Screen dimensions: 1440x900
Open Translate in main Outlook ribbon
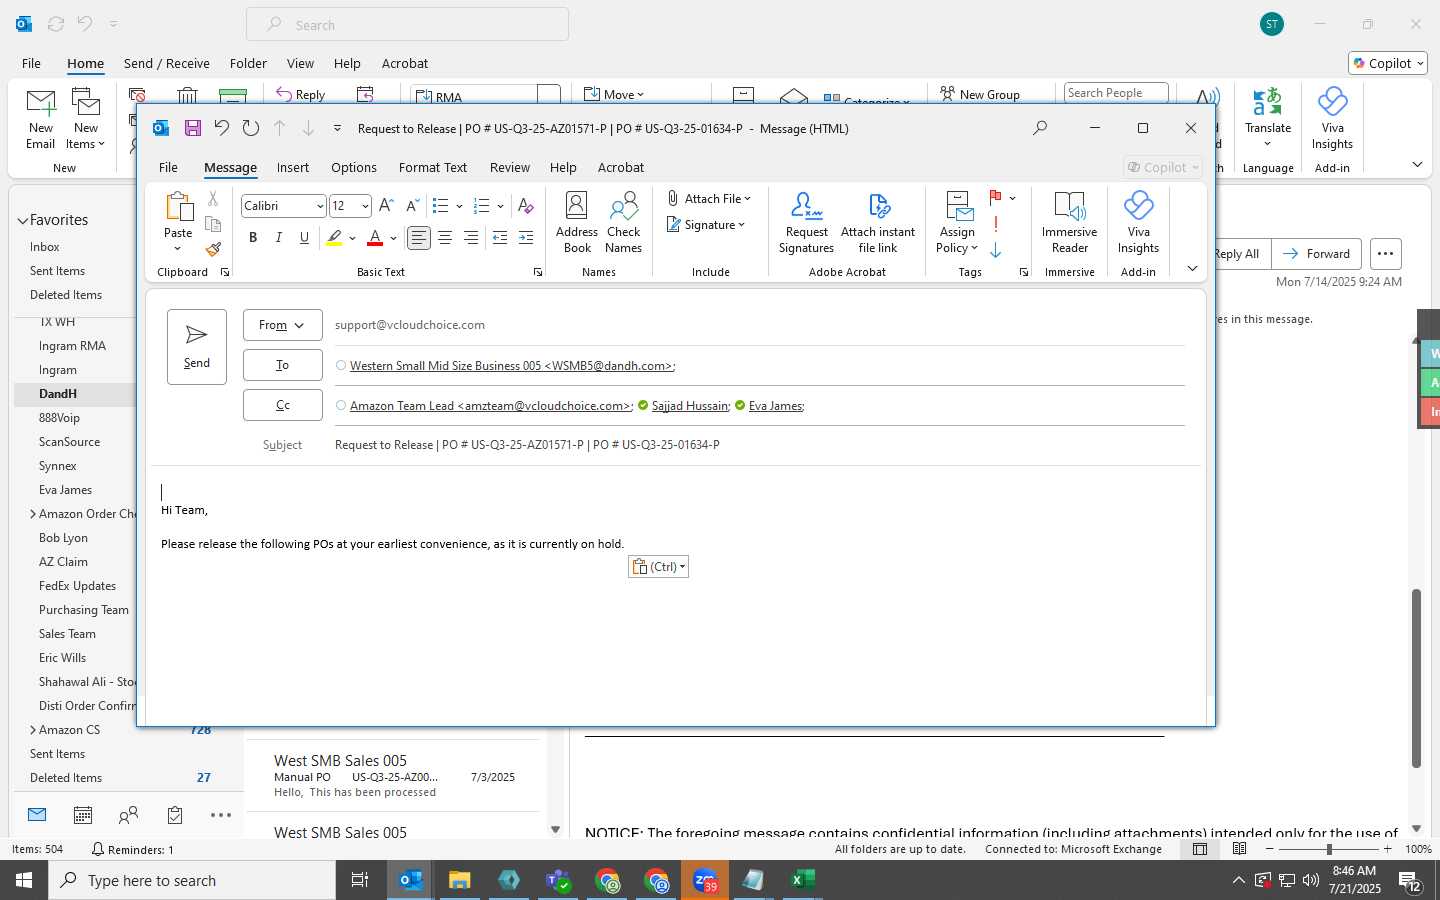pyautogui.click(x=1268, y=119)
